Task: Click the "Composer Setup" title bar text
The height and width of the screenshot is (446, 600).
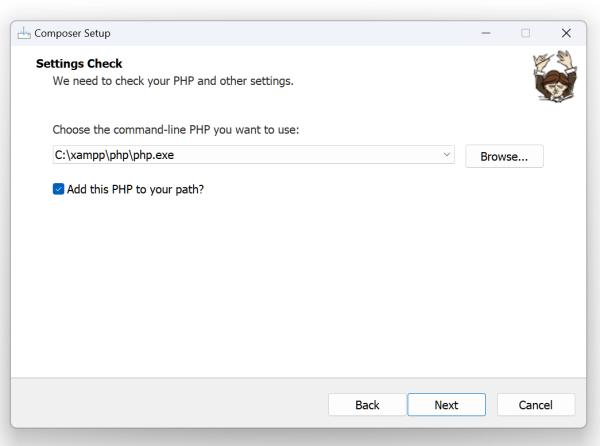Action: pos(72,33)
